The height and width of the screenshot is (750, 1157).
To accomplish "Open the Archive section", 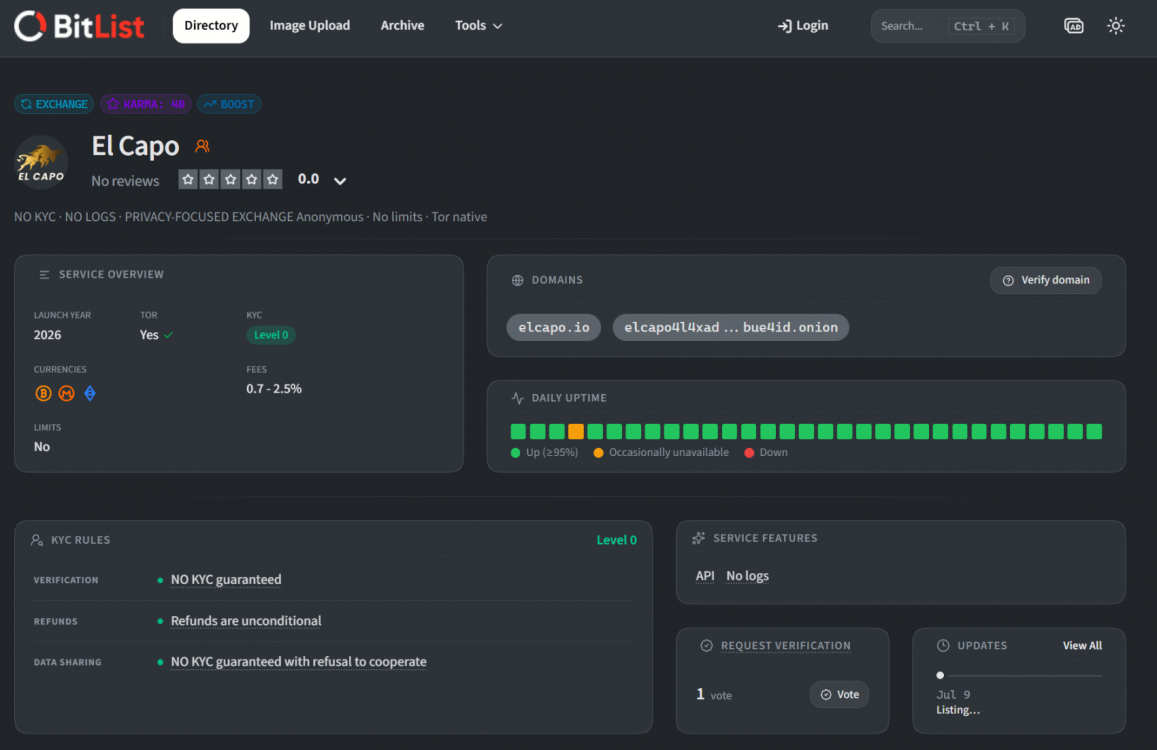I will [402, 26].
